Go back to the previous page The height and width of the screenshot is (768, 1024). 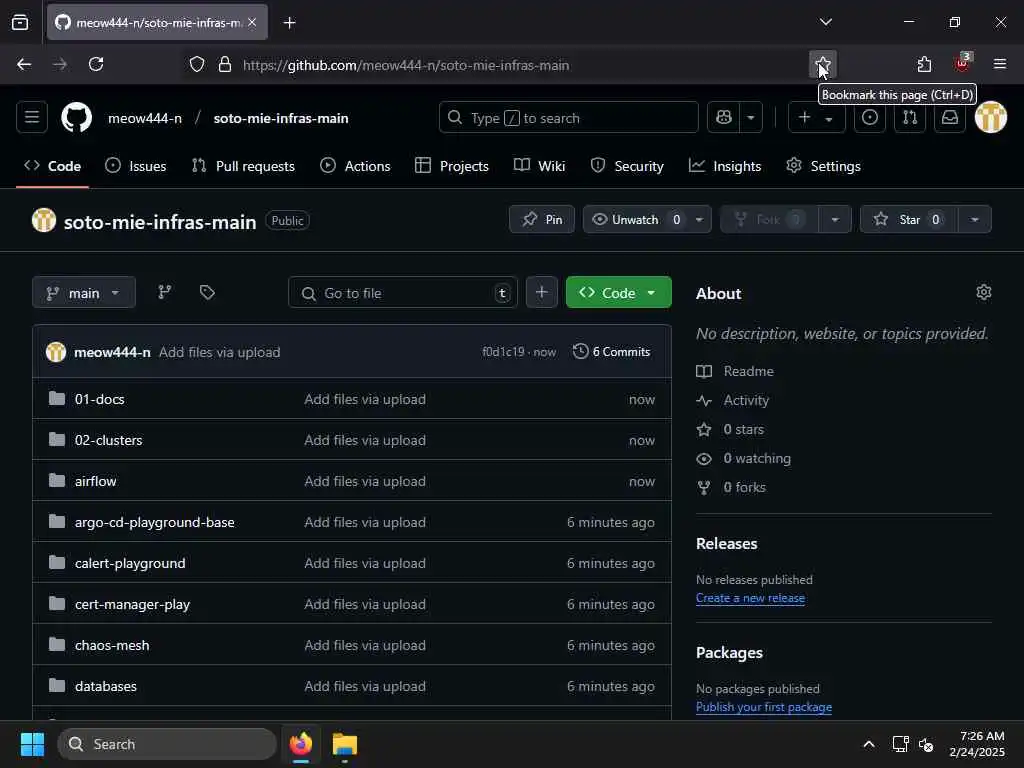24,65
